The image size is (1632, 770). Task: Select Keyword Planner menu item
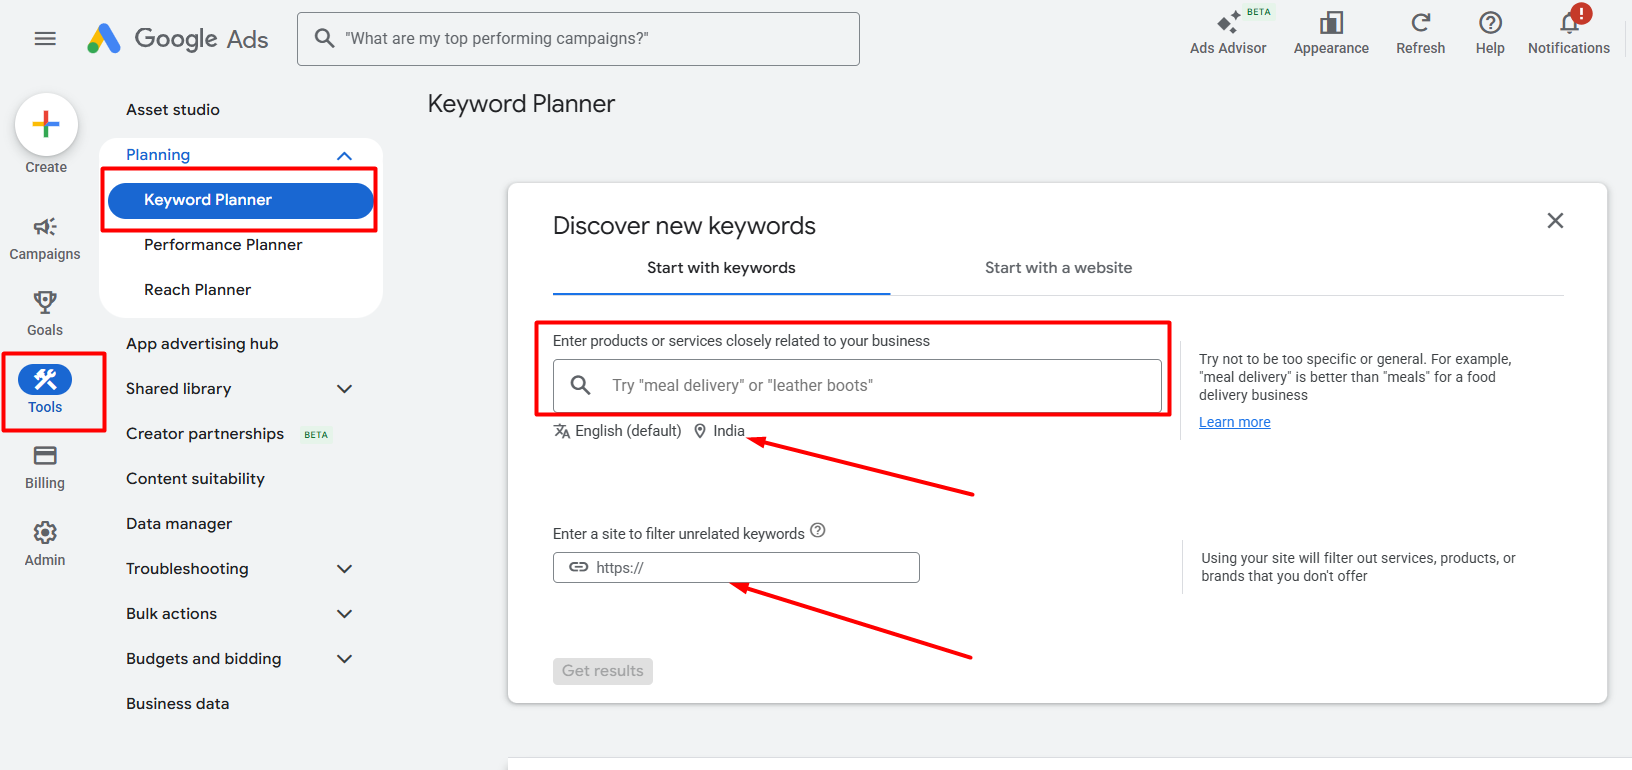[x=240, y=200]
